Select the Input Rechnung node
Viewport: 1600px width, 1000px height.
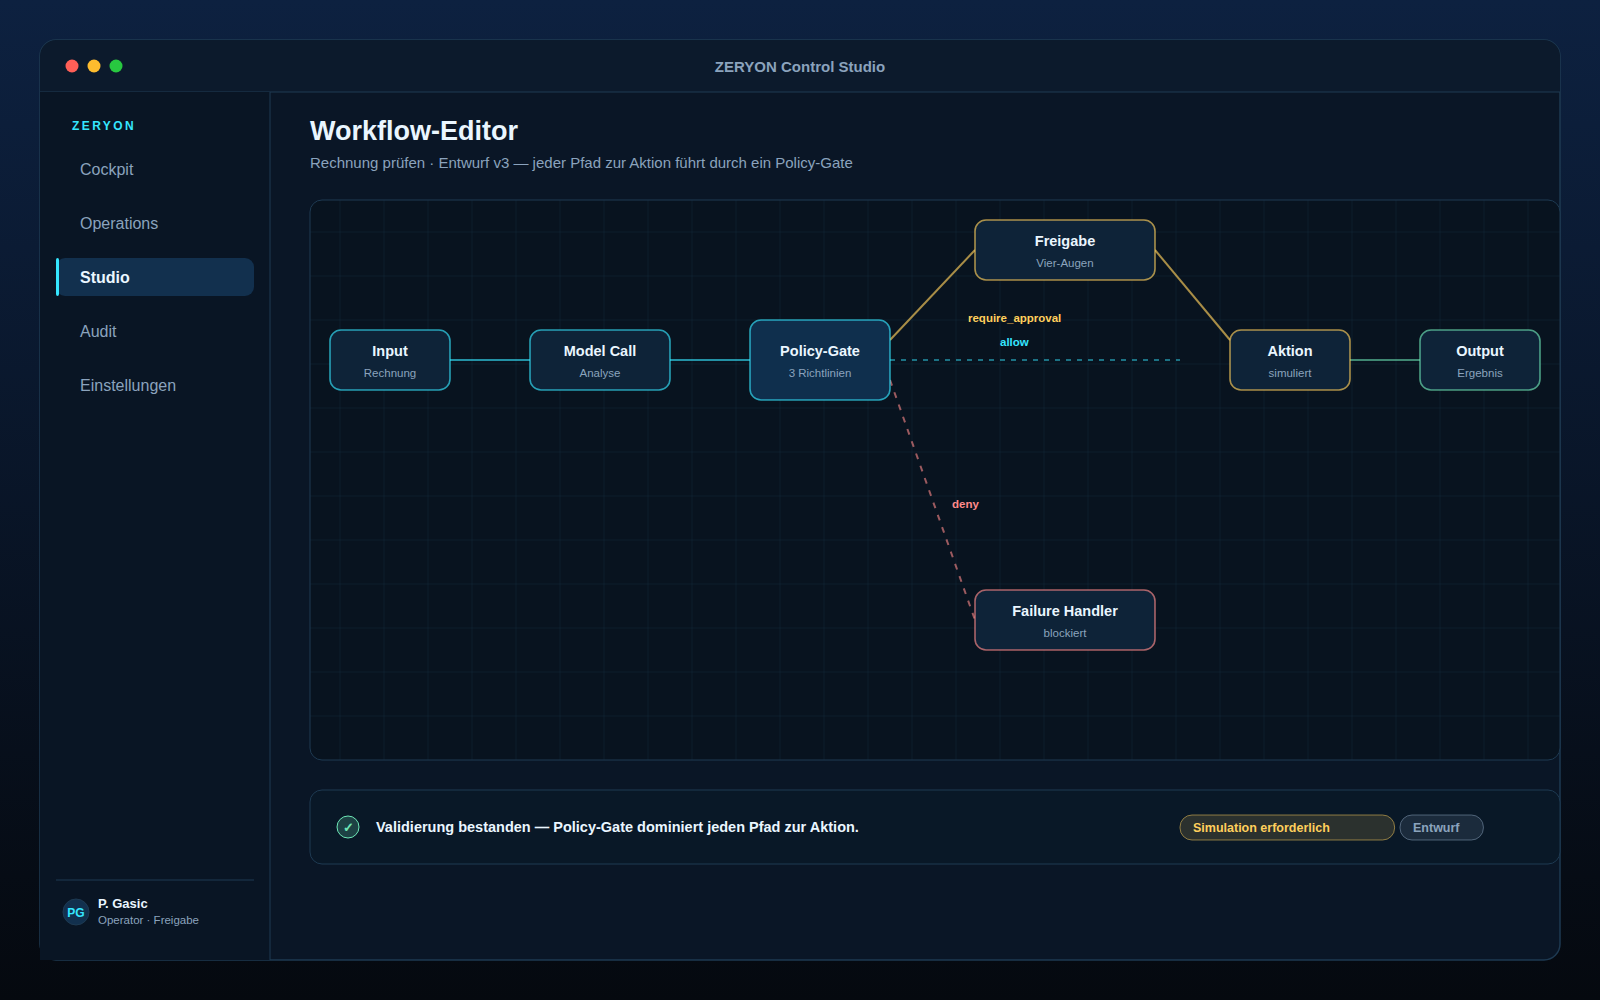tap(390, 360)
